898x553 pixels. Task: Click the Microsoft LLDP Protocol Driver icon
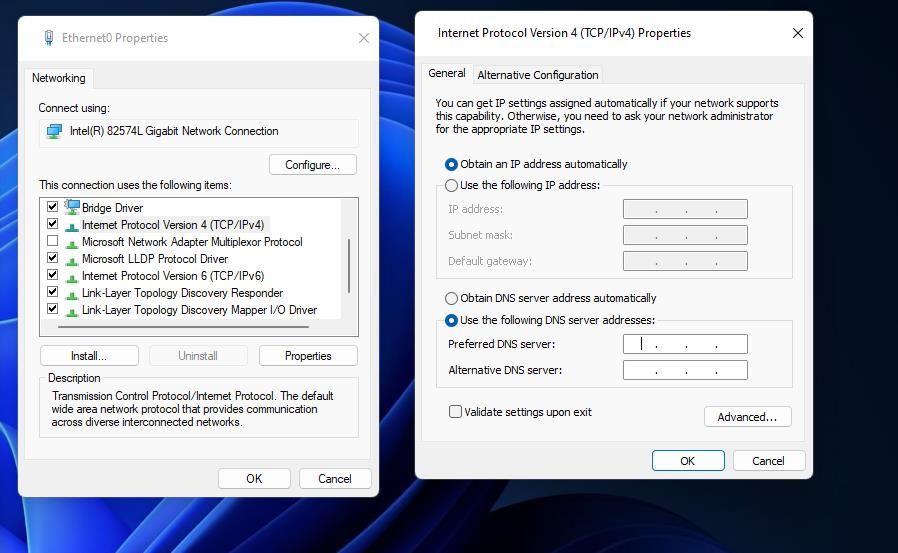(72, 260)
